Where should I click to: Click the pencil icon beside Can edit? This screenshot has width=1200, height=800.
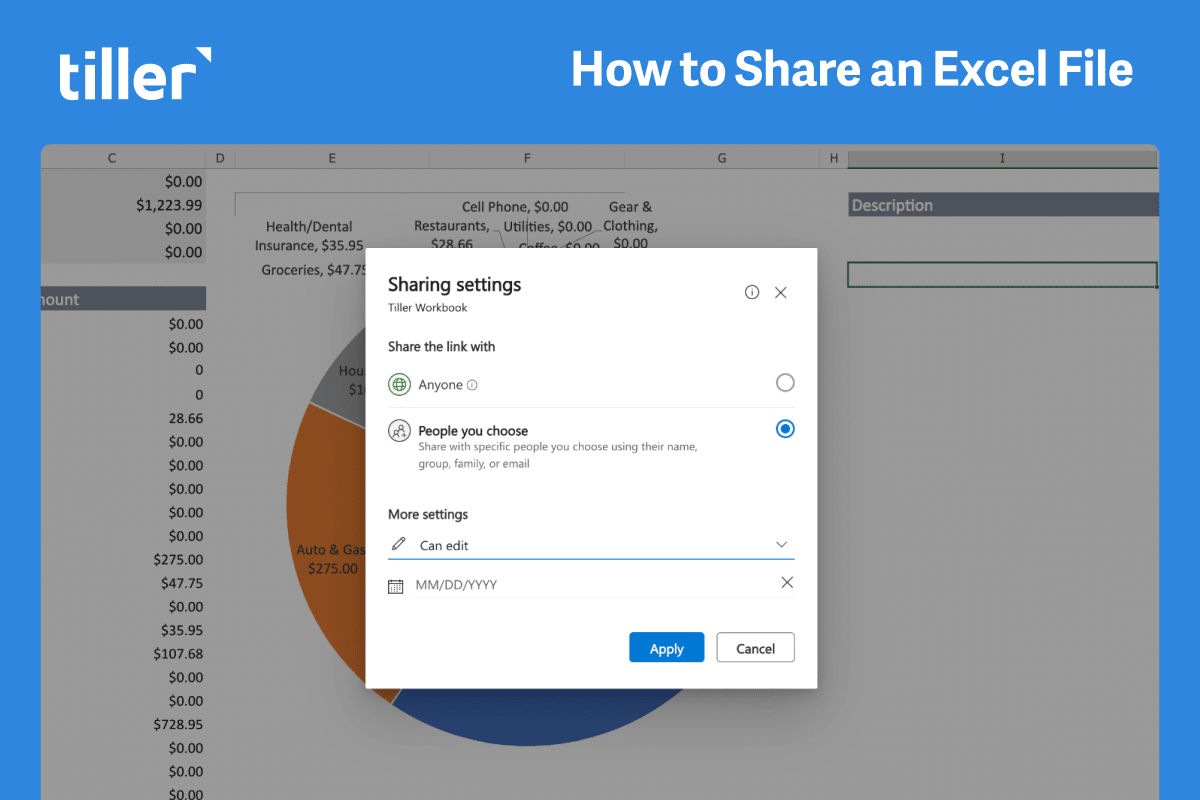399,544
